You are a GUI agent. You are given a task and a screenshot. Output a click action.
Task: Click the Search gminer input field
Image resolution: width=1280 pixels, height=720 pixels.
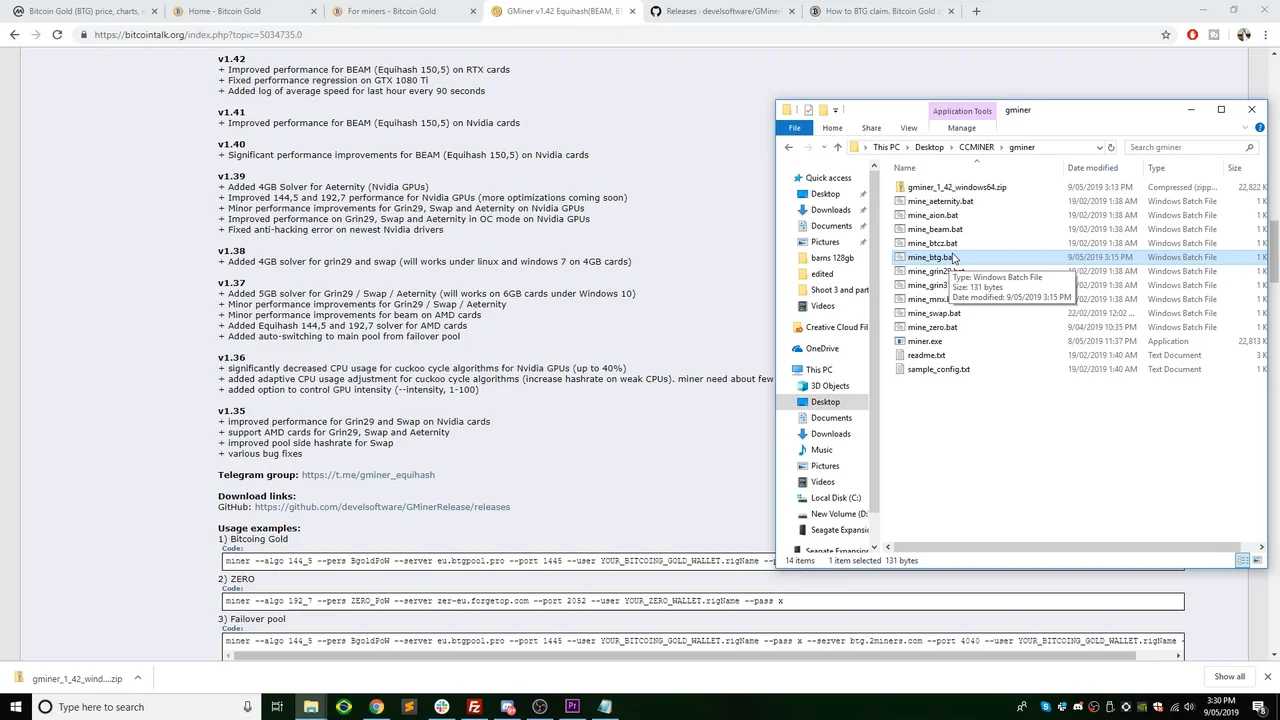coord(1186,147)
